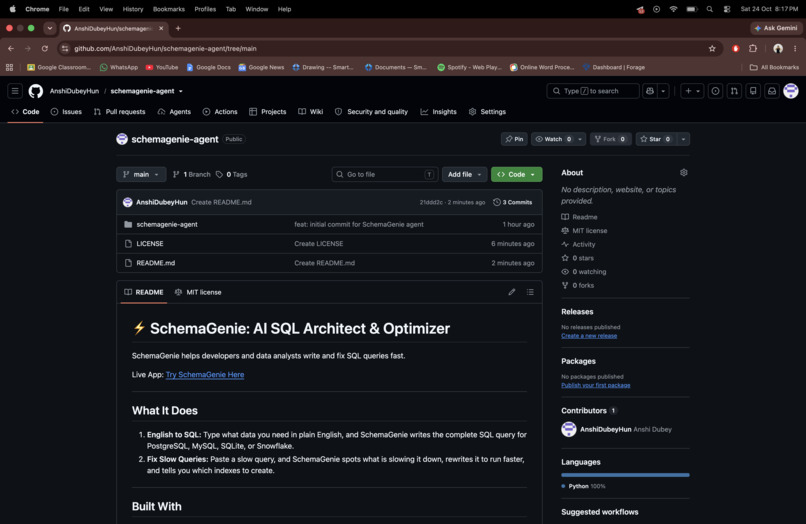Screen dimensions: 806x524
Task: Open the Chrome three-dot menu
Action: pyautogui.click(x=795, y=48)
